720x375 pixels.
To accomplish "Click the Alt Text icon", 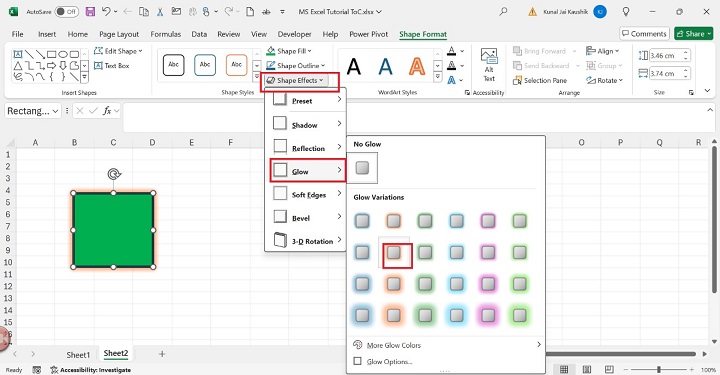I will pyautogui.click(x=489, y=65).
